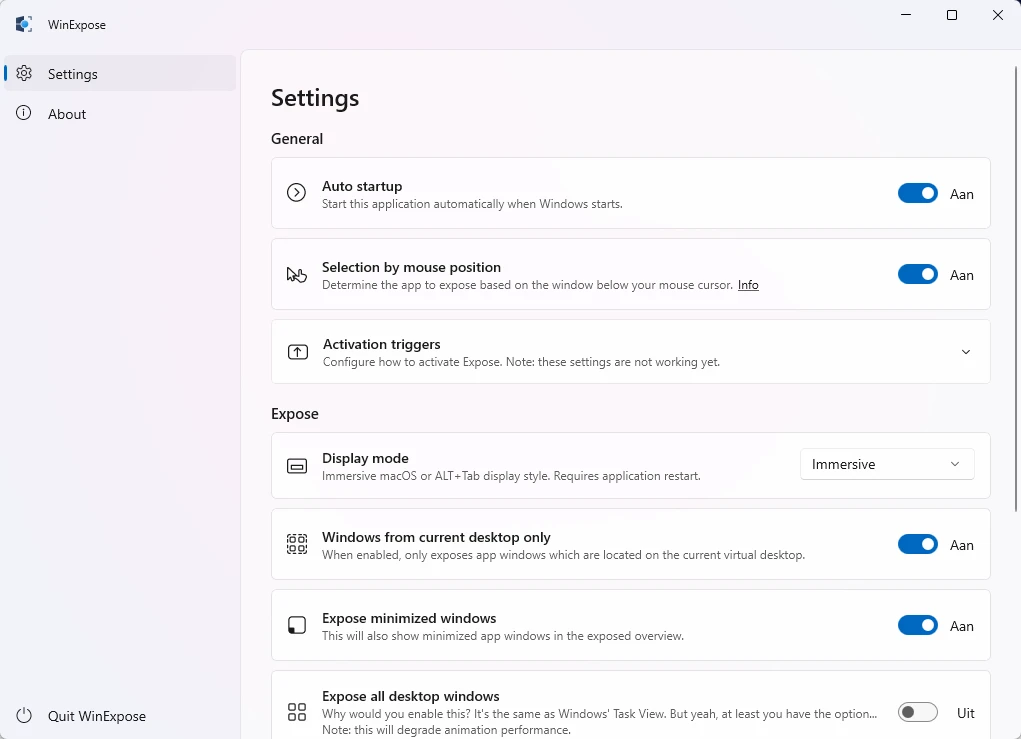Click the Display mode title text
1021x739 pixels.
(365, 458)
